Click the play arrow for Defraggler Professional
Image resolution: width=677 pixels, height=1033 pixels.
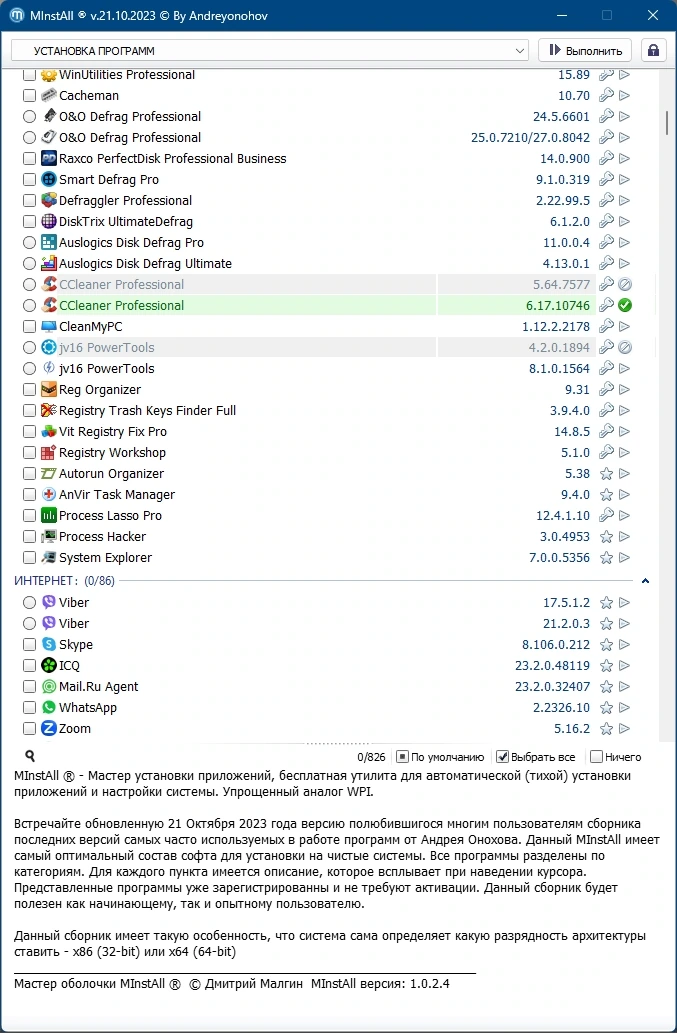(x=624, y=200)
